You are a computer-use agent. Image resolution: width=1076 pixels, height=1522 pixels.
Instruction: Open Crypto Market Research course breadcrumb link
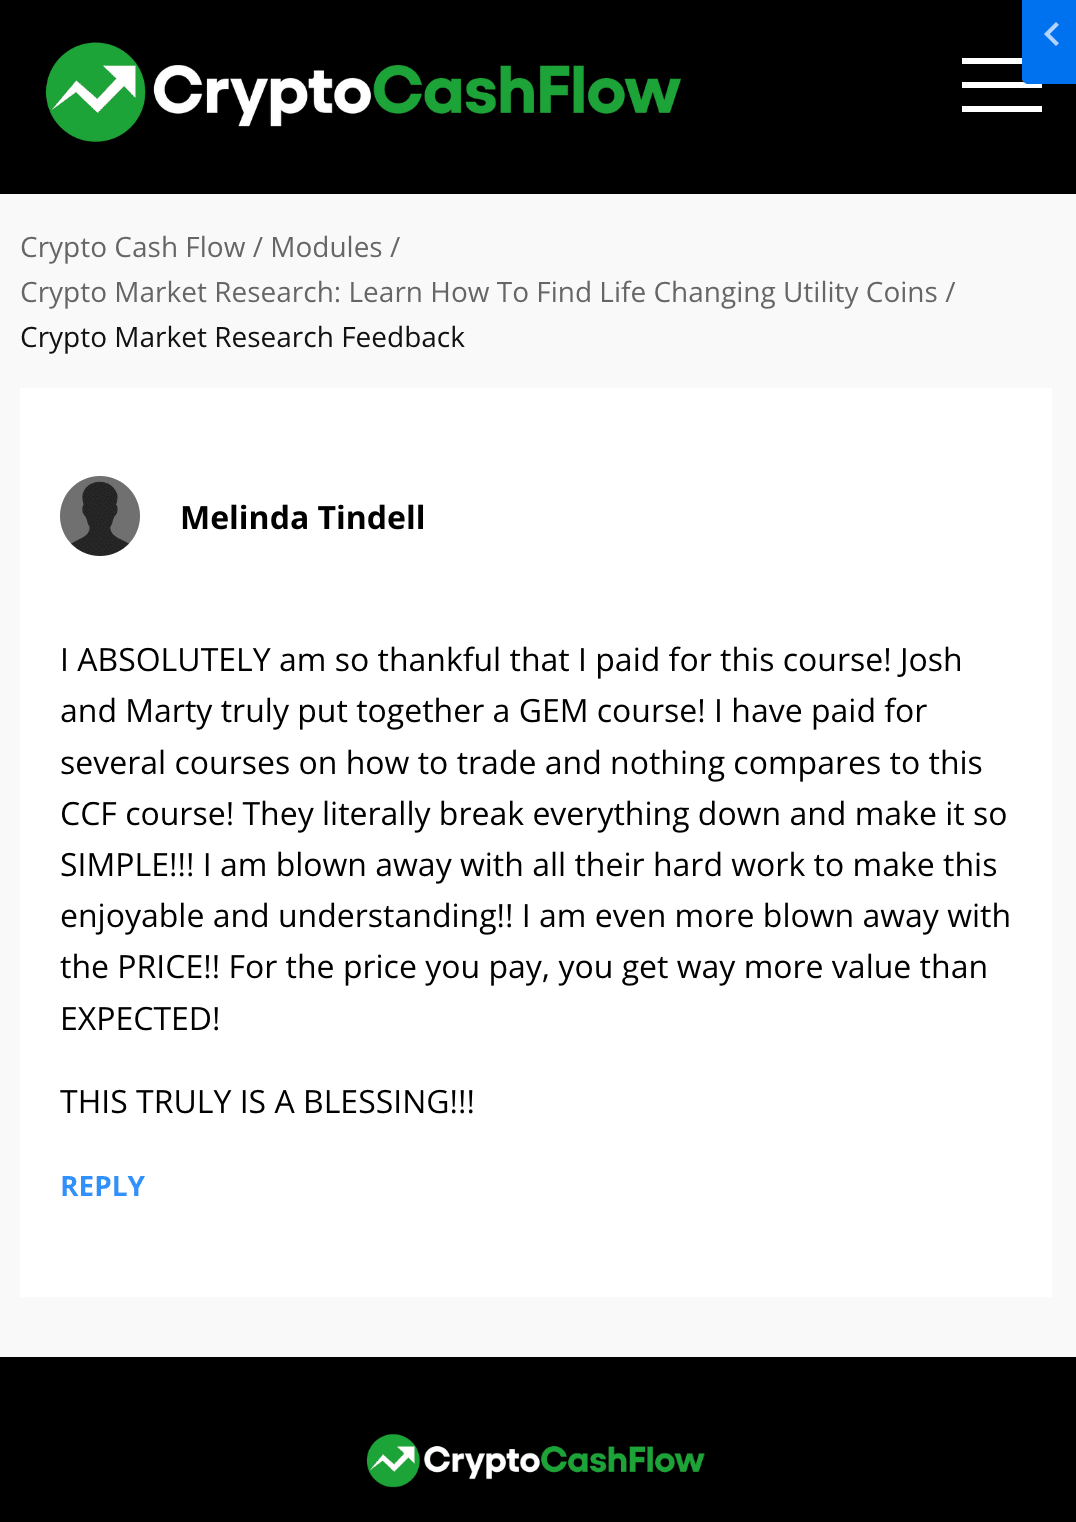click(x=479, y=292)
